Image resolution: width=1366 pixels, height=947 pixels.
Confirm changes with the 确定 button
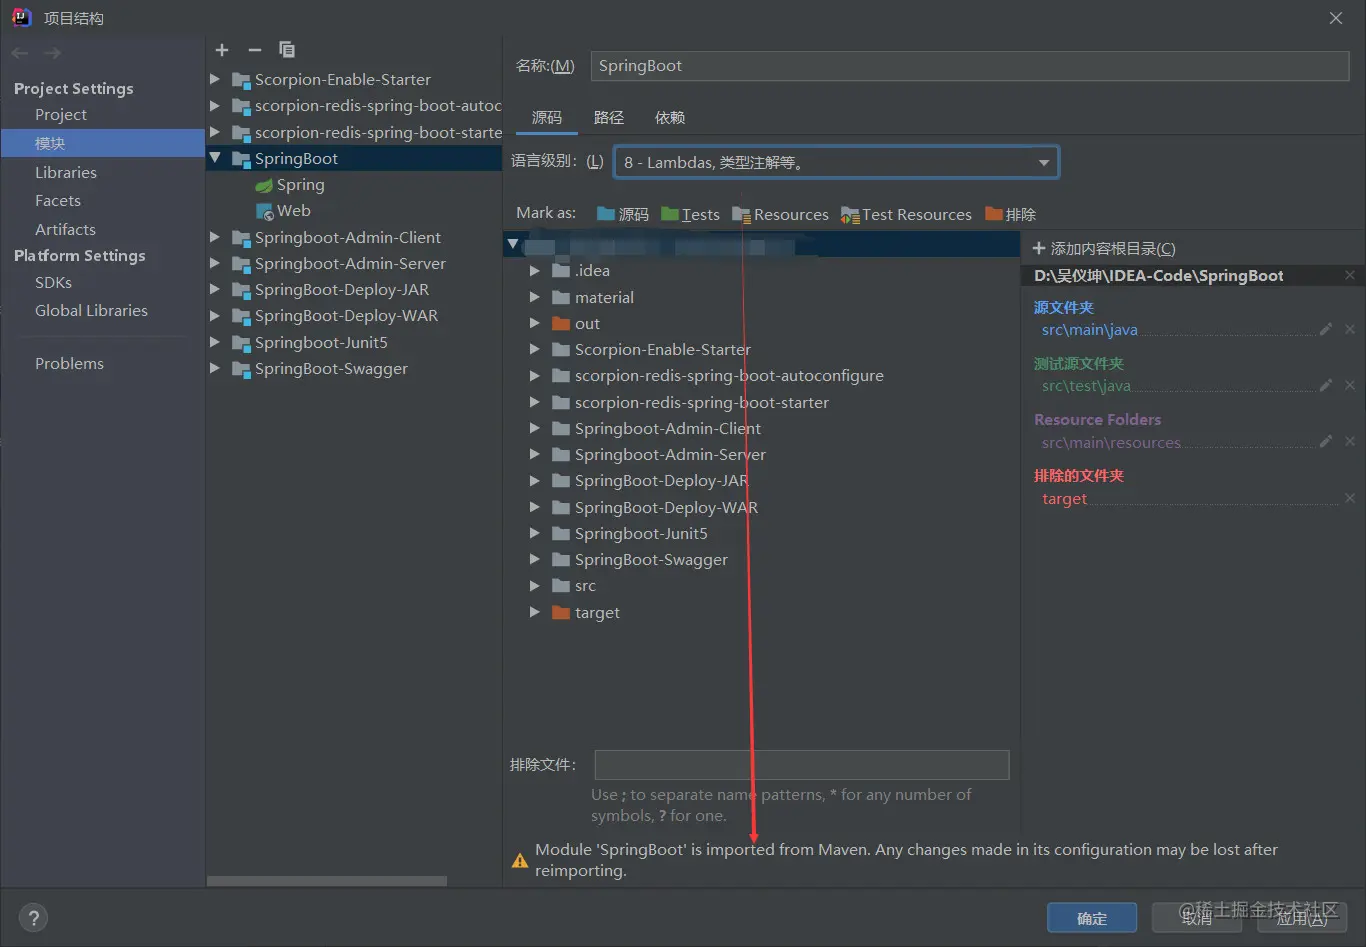[1092, 917]
